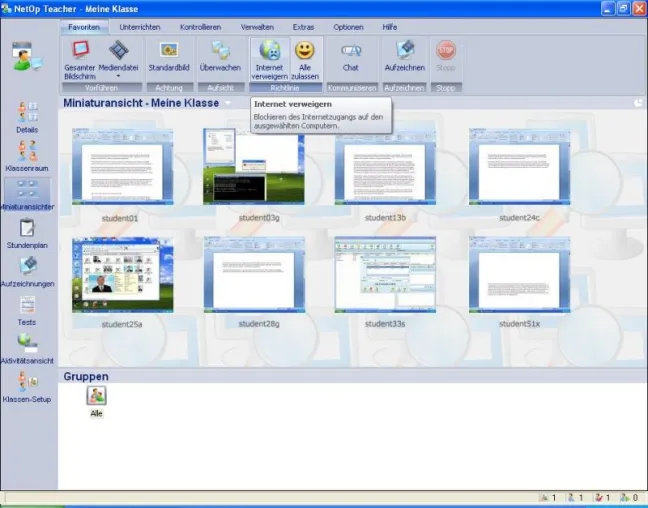Select student24c thumbnail
648x508 pixels.
tap(519, 166)
